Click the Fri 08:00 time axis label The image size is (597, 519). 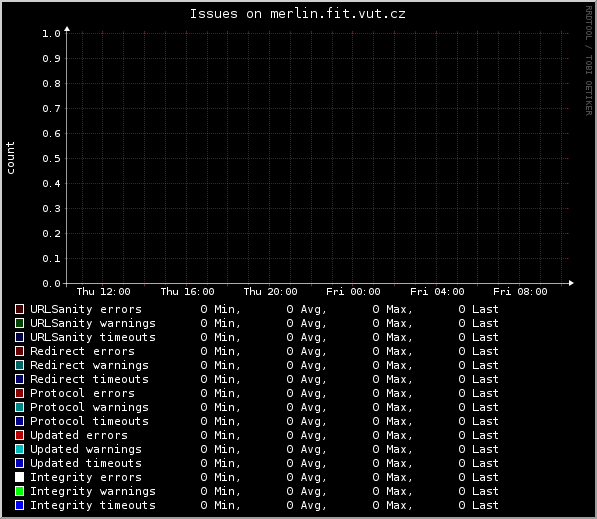point(520,292)
